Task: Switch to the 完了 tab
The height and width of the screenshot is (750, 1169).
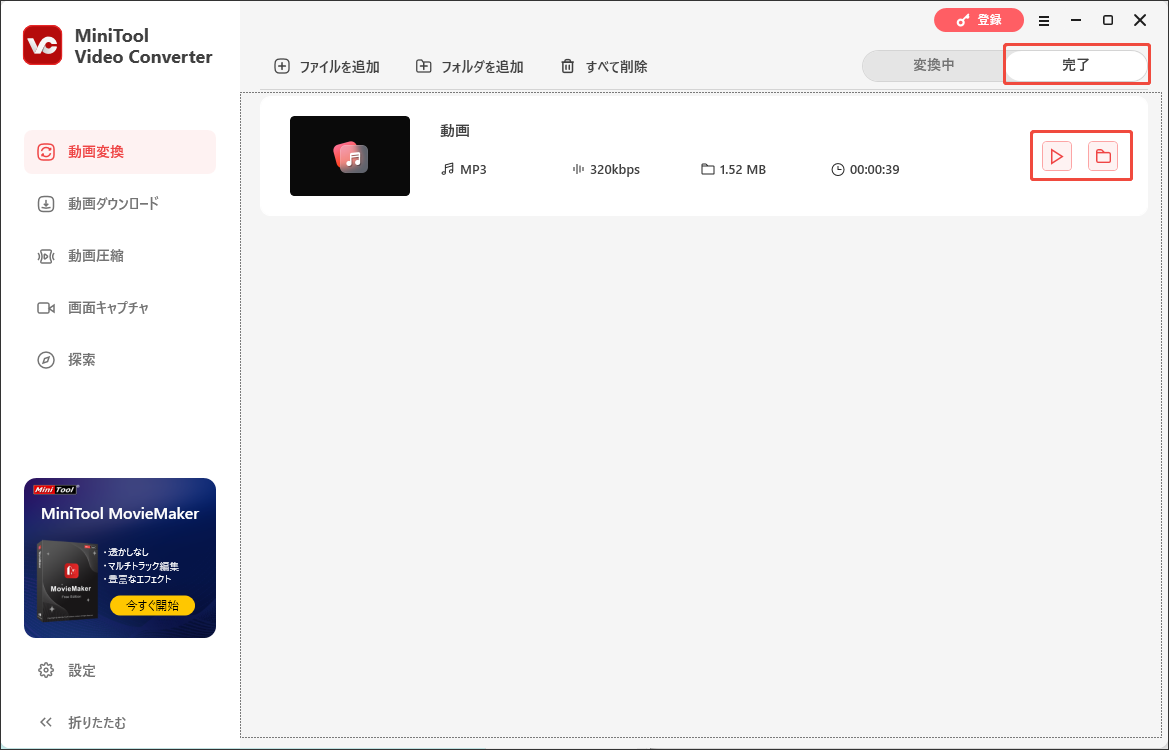Action: click(x=1076, y=66)
